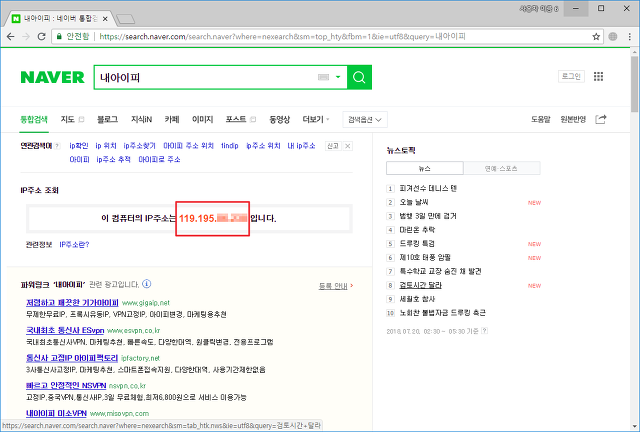Open the Naver services grid menu icon
The height and width of the screenshot is (432, 640).
pyautogui.click(x=598, y=76)
